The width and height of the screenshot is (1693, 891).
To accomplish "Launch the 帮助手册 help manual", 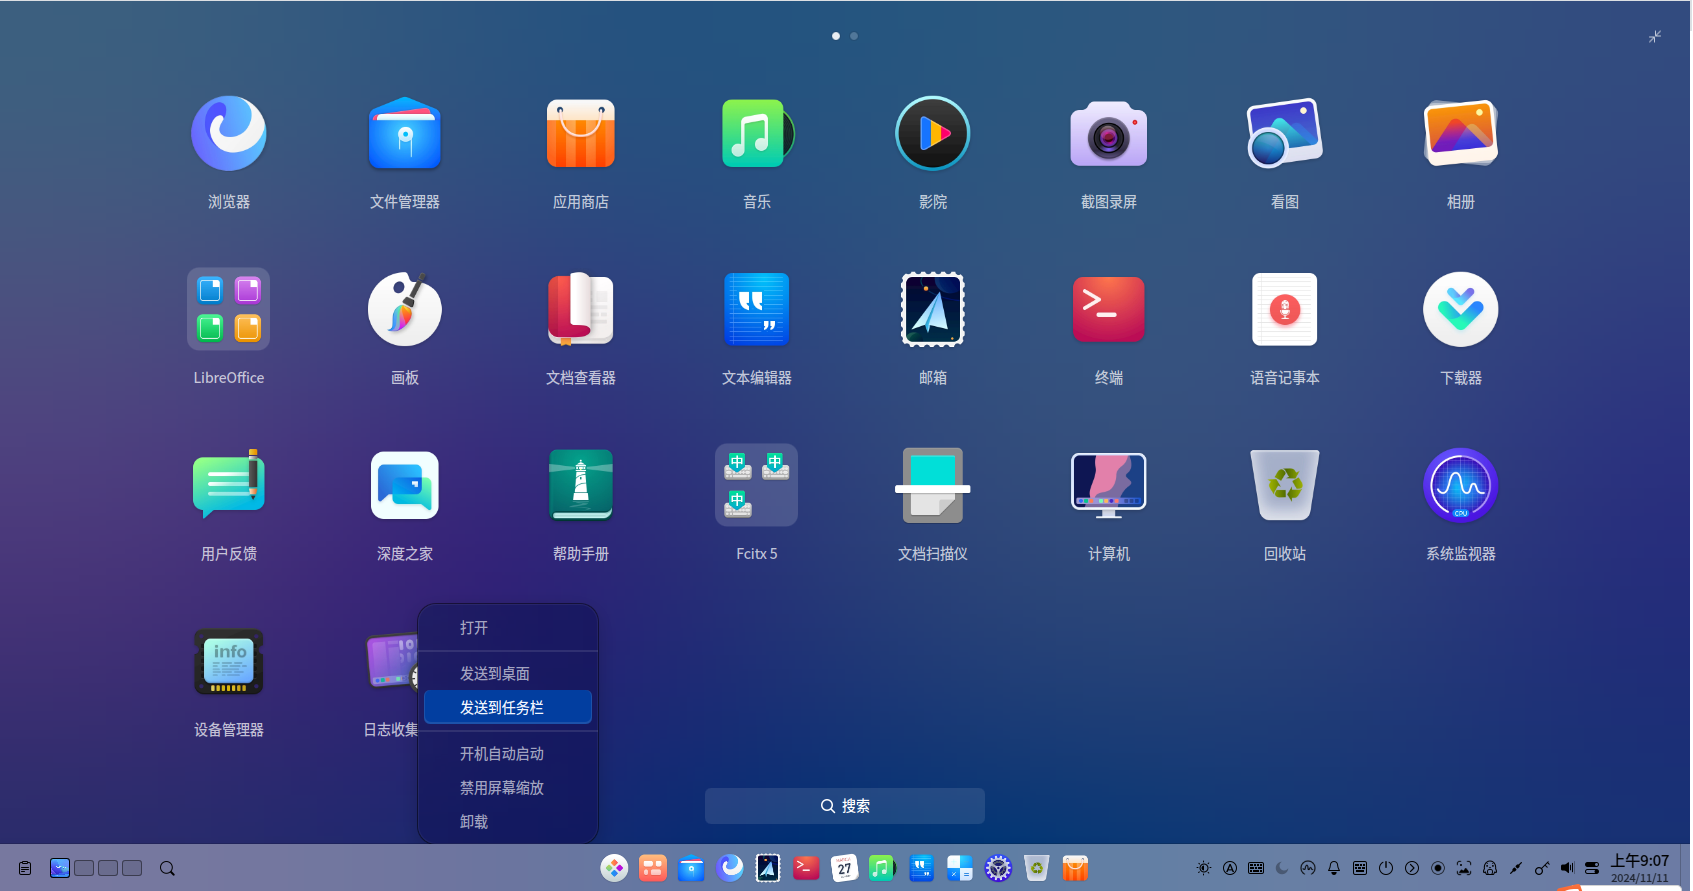I will point(581,486).
